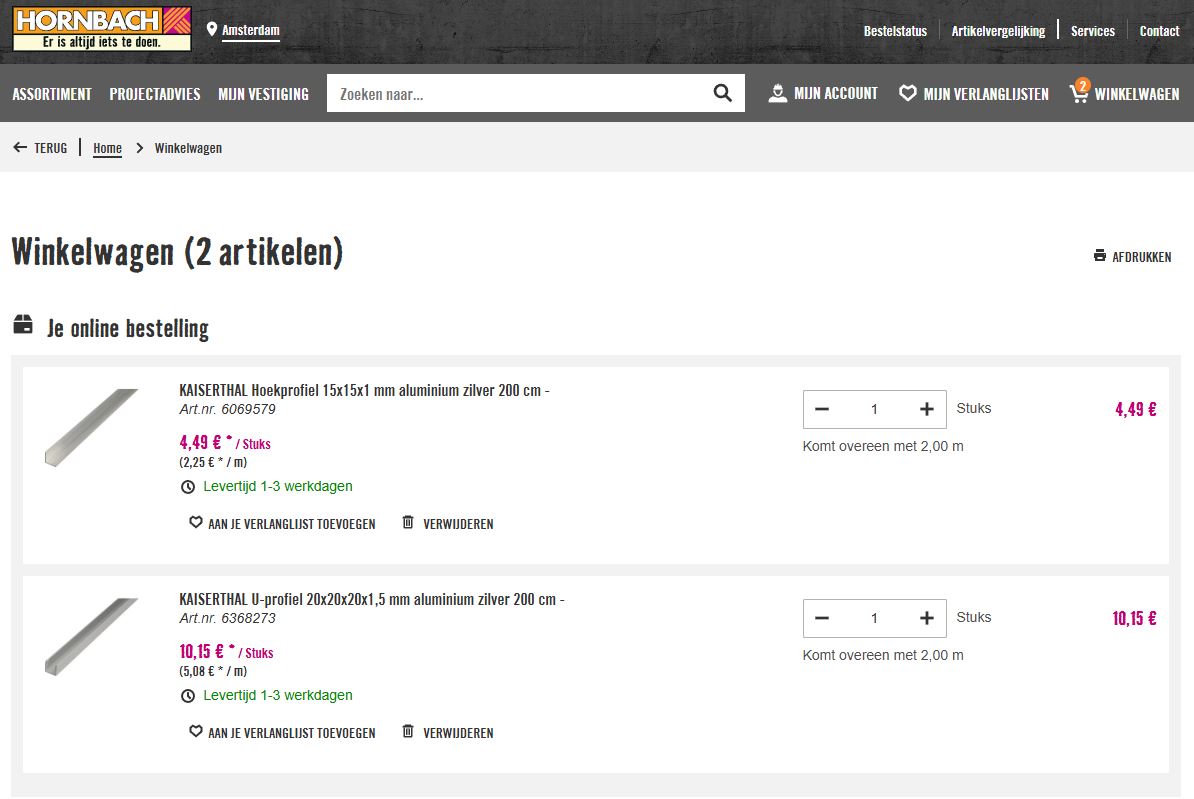Open the shopping cart icon
Viewport: 1194px width, 799px height.
tap(1079, 93)
